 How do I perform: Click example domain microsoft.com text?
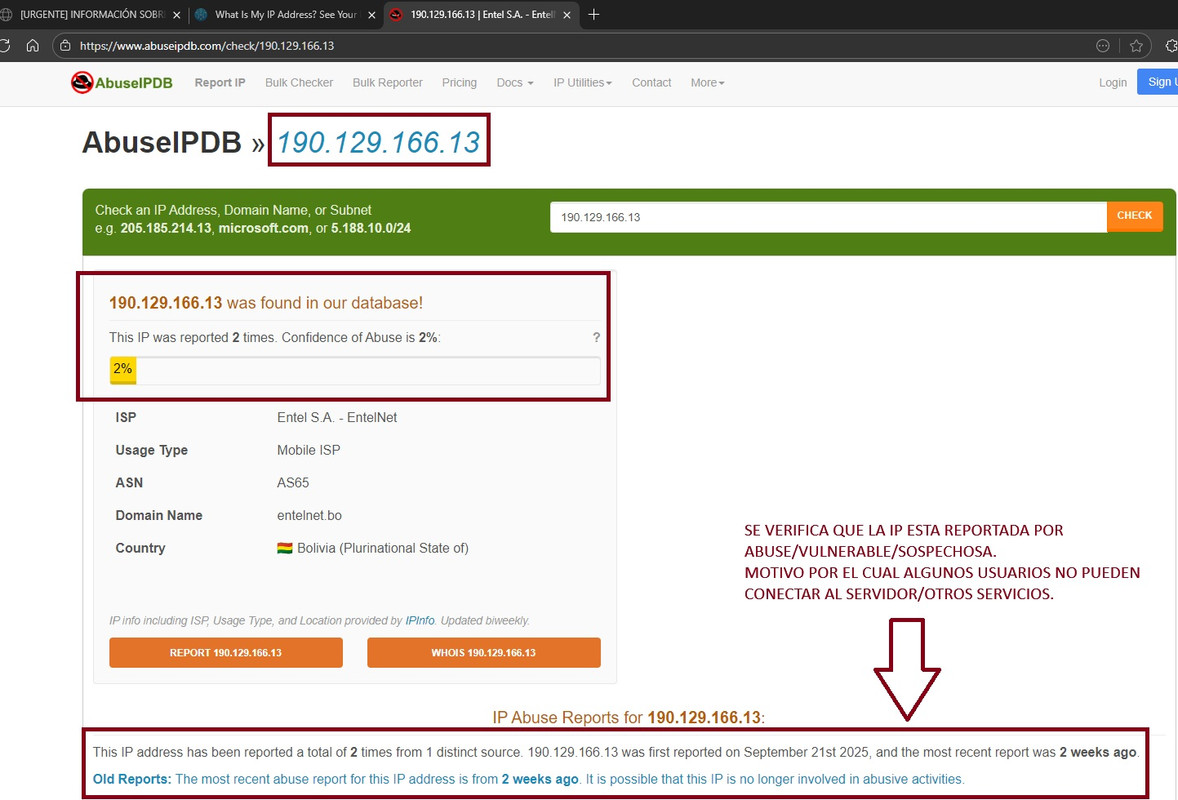tap(263, 228)
